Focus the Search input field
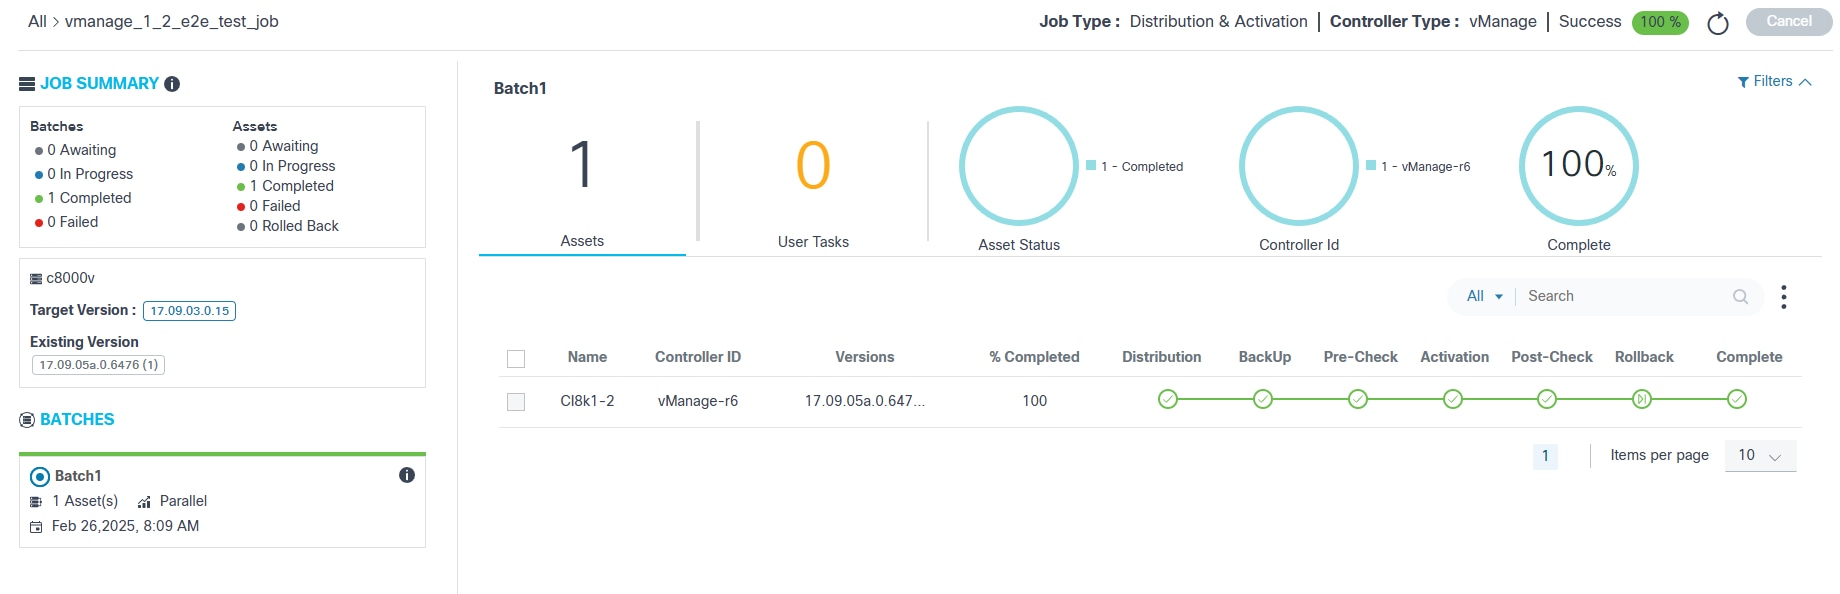This screenshot has width=1840, height=594. pos(1625,297)
